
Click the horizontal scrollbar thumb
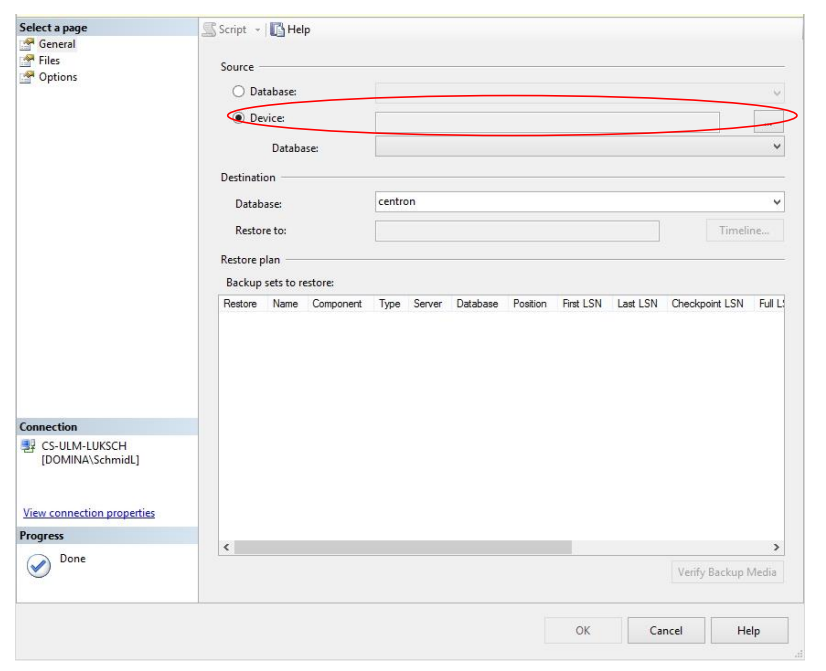403,548
